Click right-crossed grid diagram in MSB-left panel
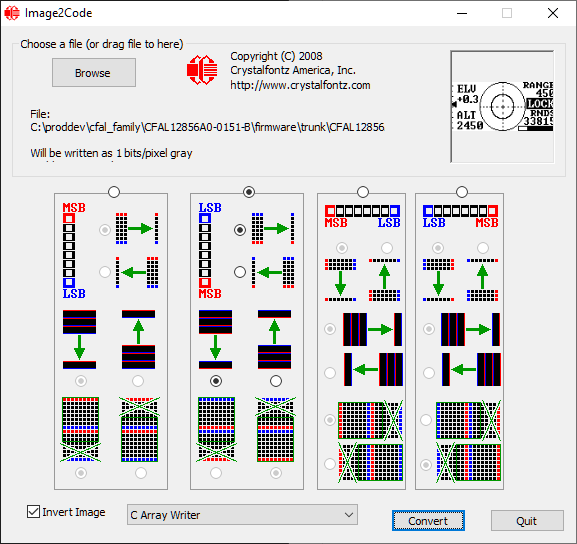The height and width of the screenshot is (544, 577). click(x=371, y=420)
